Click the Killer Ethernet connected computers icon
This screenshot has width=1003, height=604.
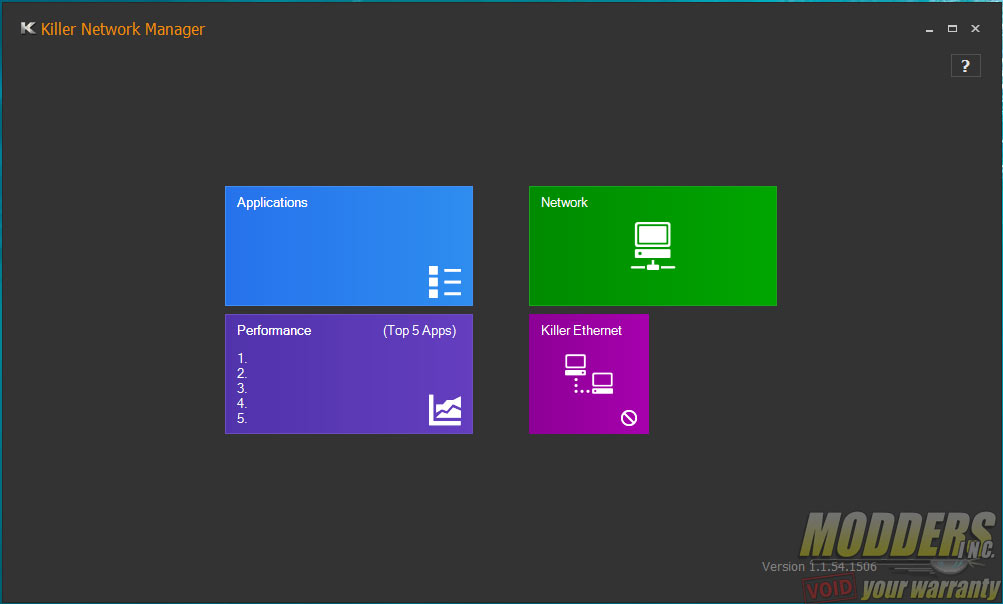pyautogui.click(x=588, y=374)
